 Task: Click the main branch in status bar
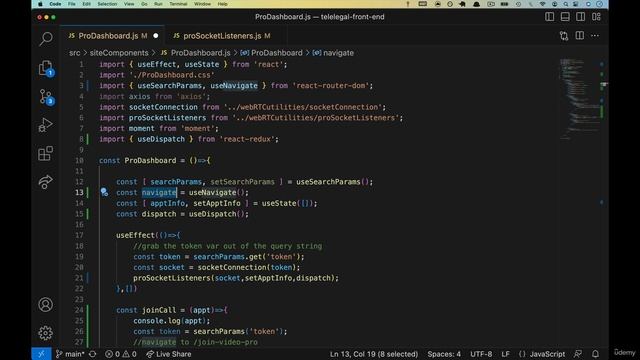coord(70,354)
